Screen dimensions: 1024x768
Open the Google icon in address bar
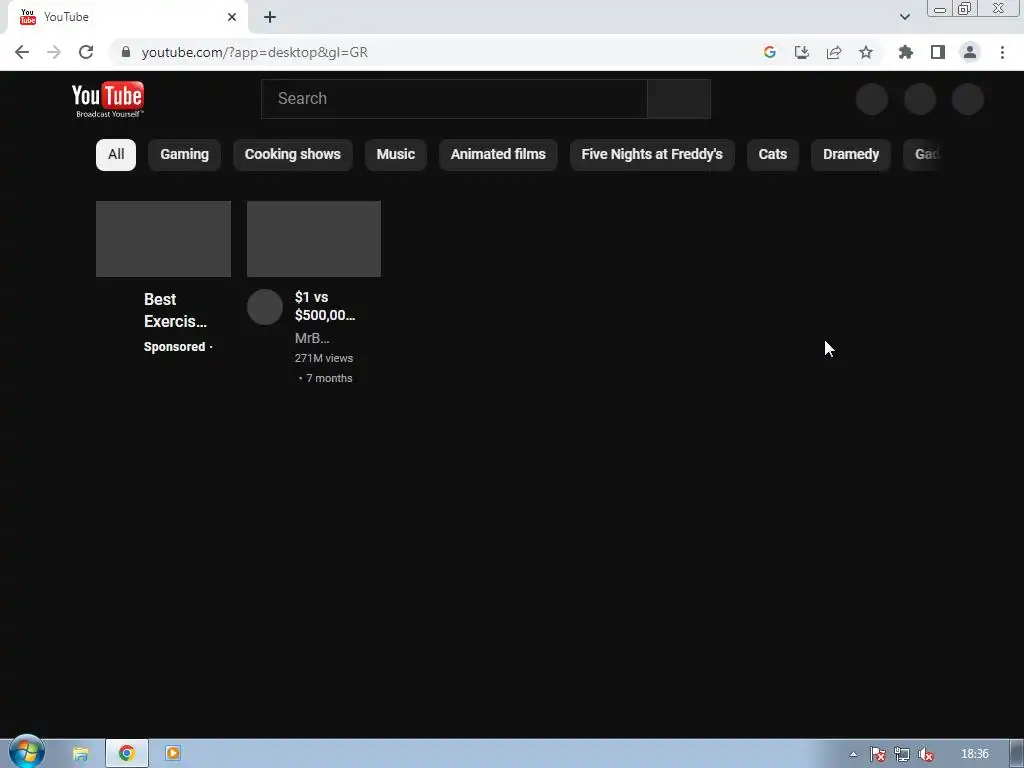tap(769, 52)
